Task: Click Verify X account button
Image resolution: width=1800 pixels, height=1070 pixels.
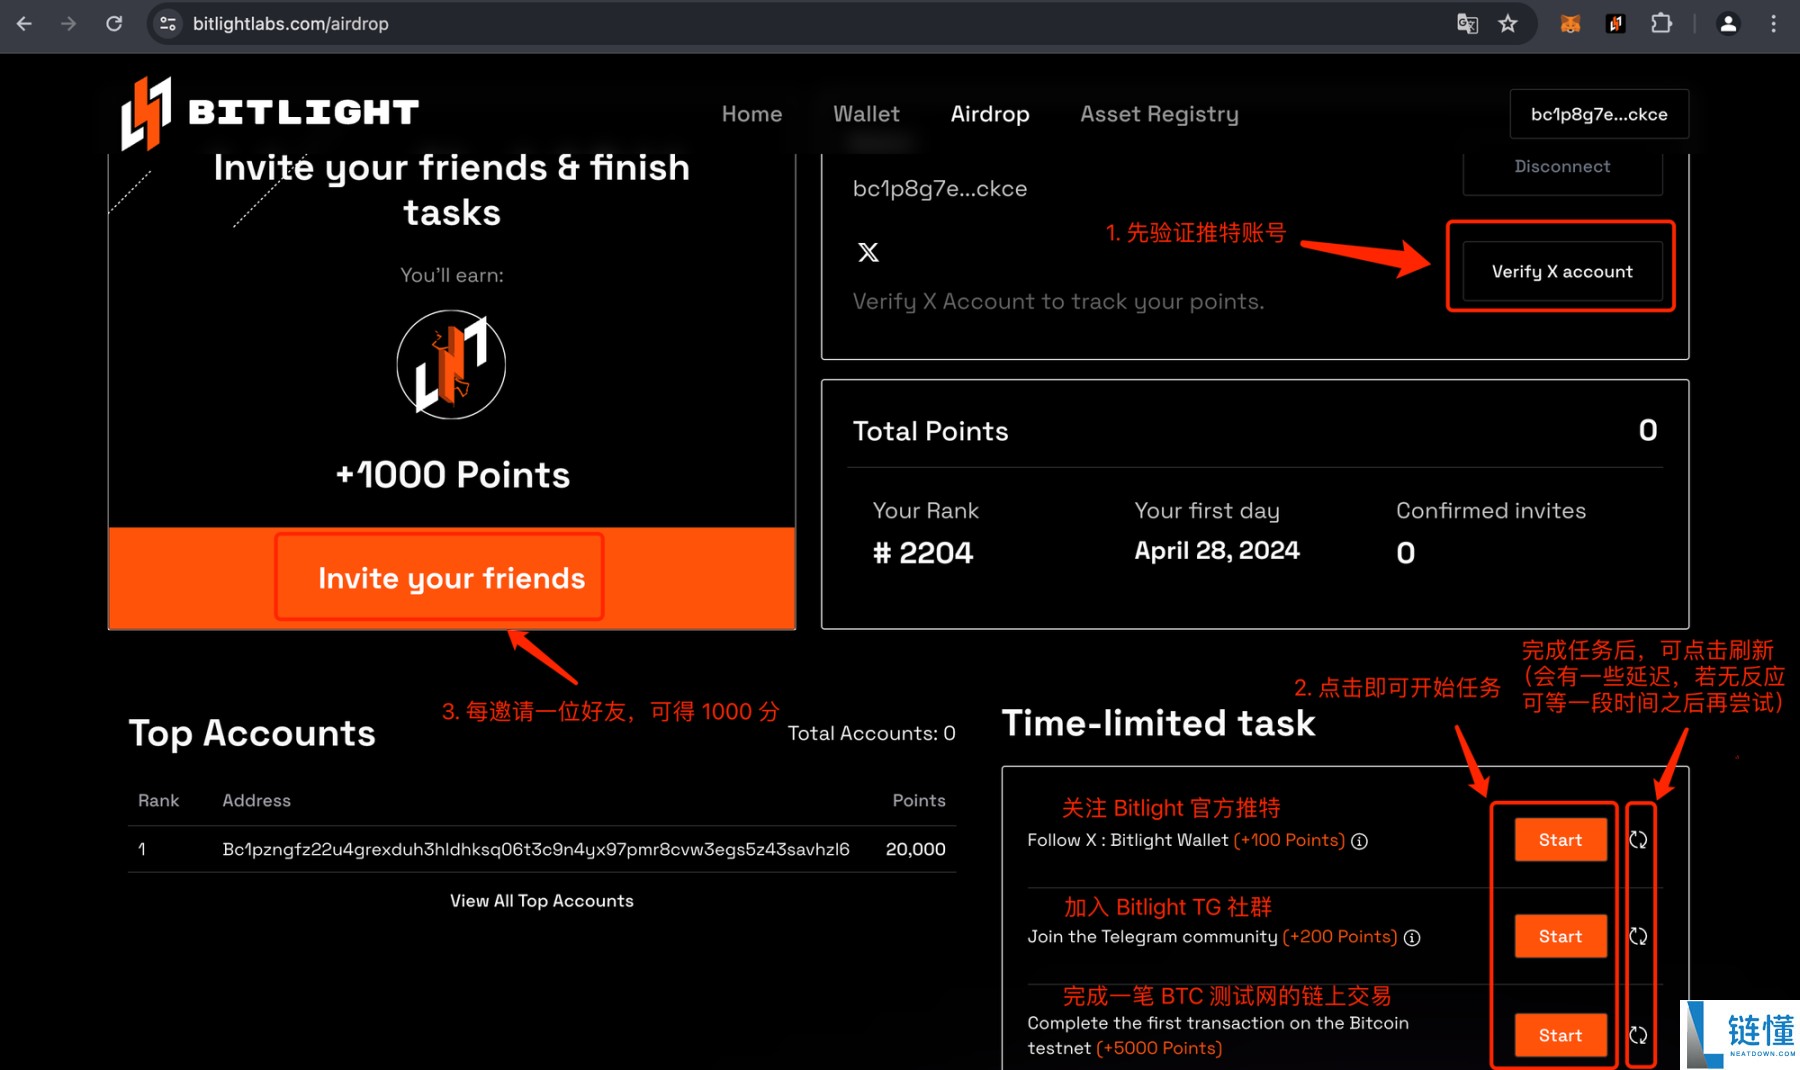Action: pyautogui.click(x=1562, y=271)
